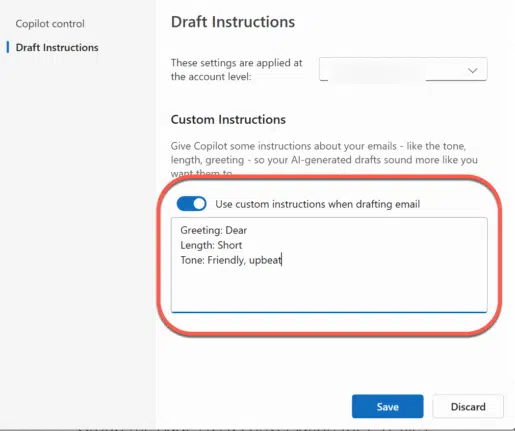Disable the custom instructions toggle switch
The height and width of the screenshot is (431, 515).
[192, 204]
